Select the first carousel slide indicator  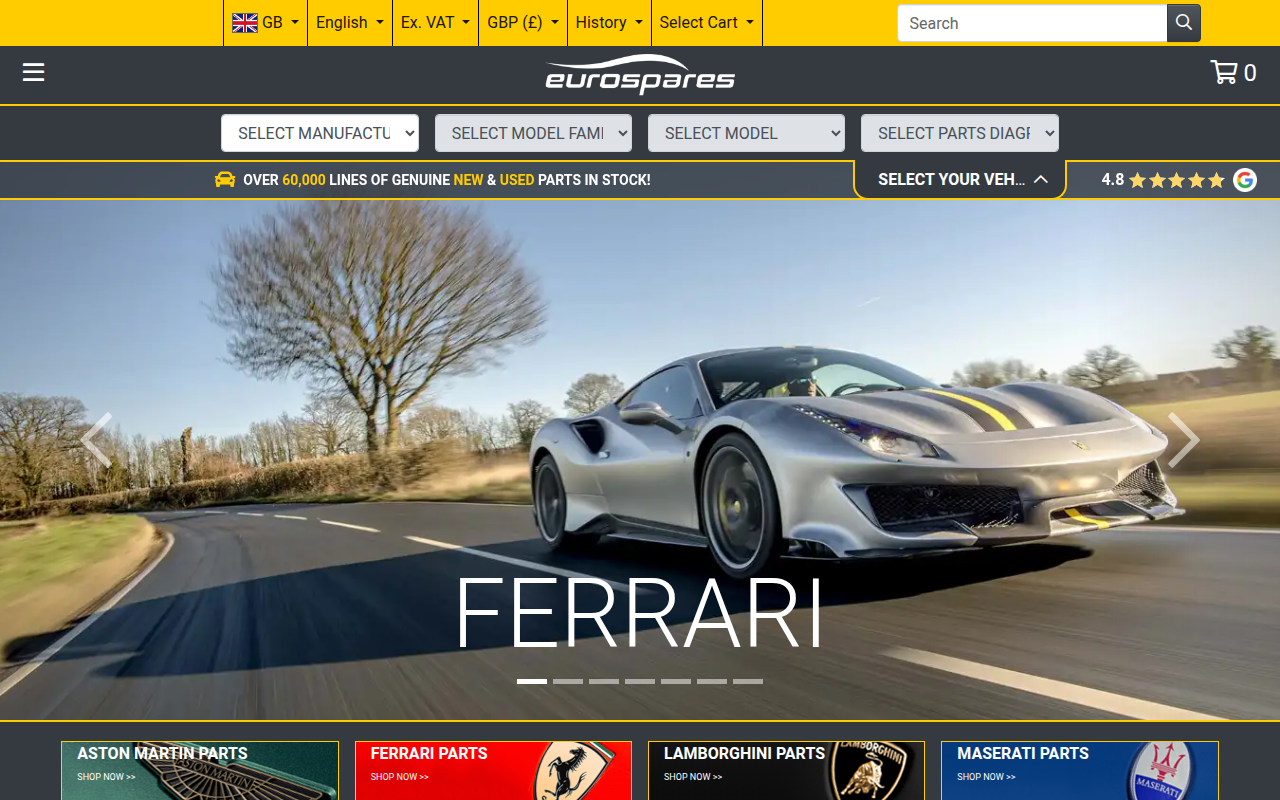pos(532,681)
